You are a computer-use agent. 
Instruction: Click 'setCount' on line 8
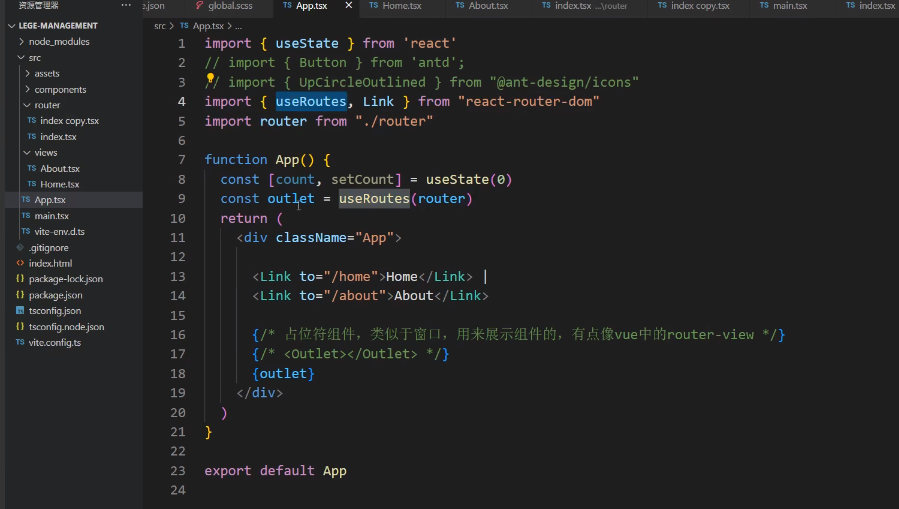tap(362, 180)
